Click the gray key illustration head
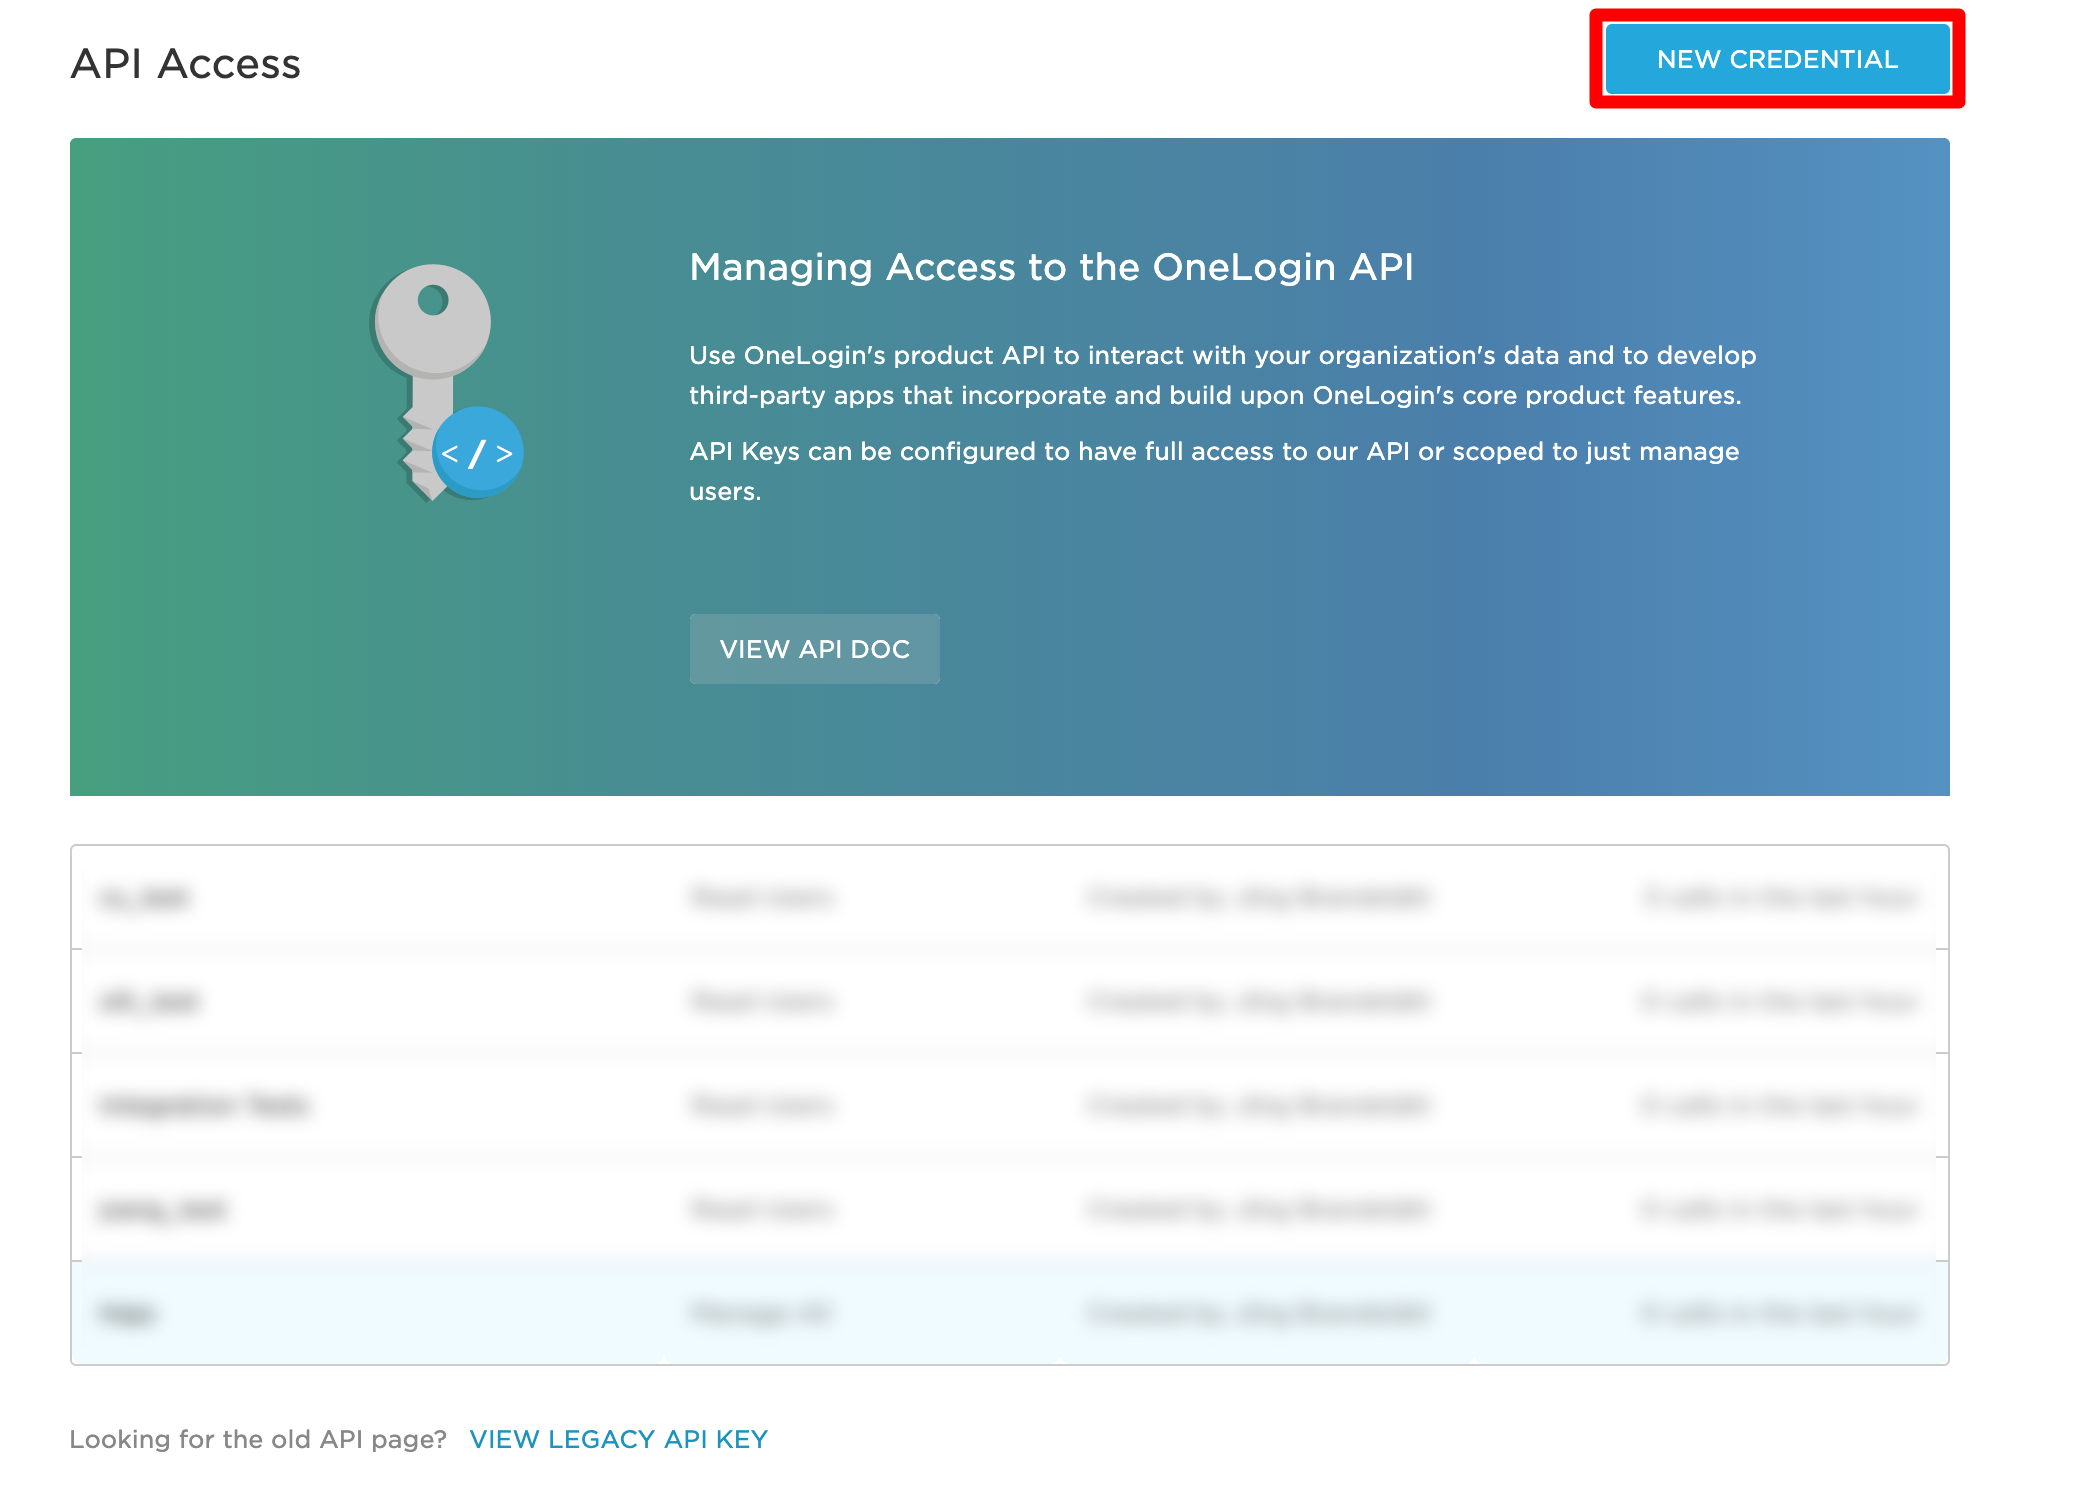Screen dimensions: 2090x1496 coord(432,320)
